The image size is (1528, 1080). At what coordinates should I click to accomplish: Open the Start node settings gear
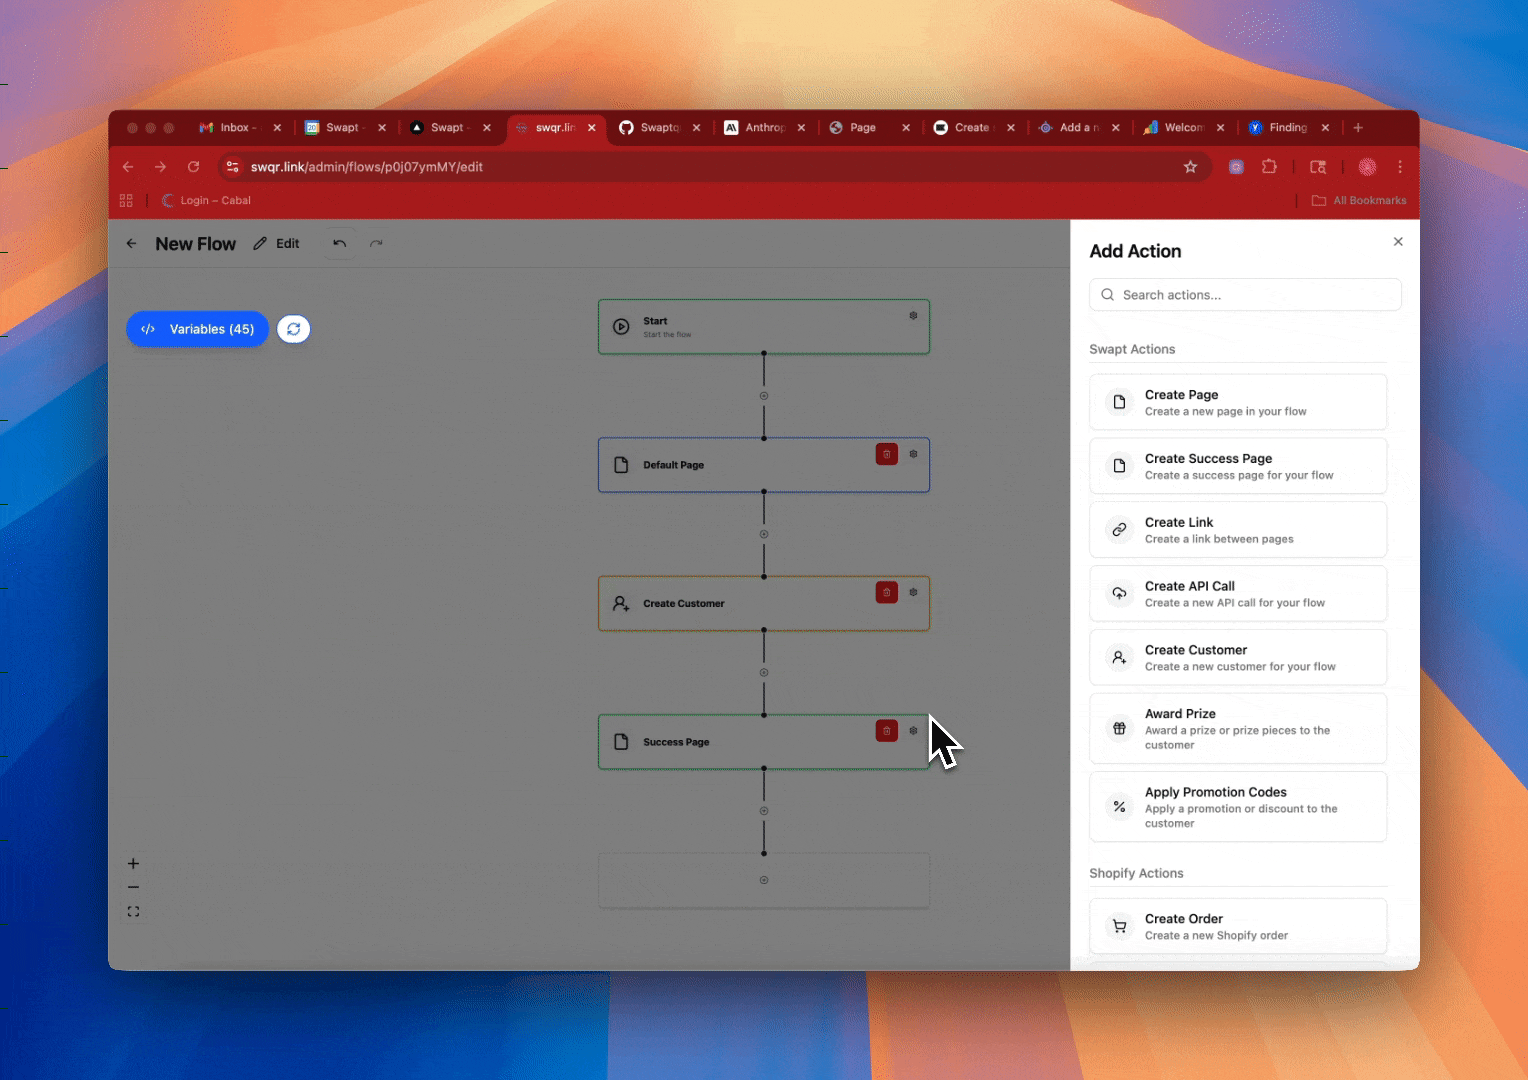click(x=913, y=316)
